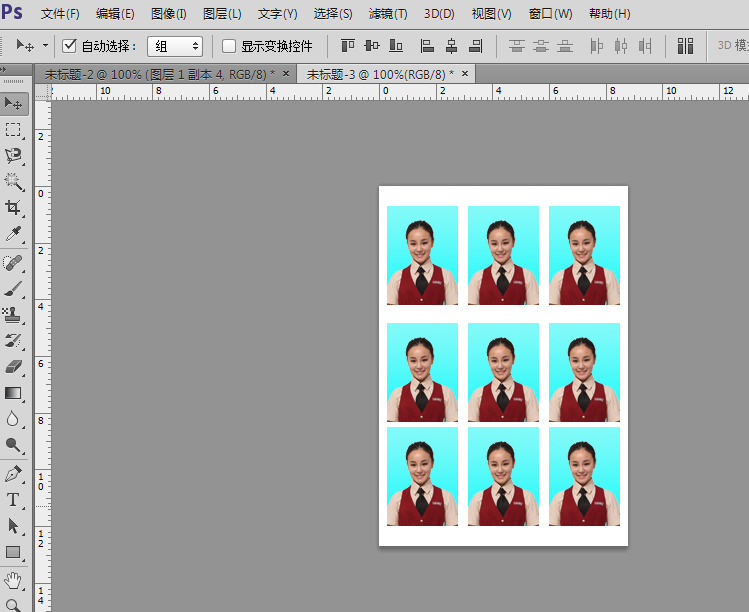Close the 未标题-3 document tab
Viewport: 749px width, 612px height.
[464, 74]
